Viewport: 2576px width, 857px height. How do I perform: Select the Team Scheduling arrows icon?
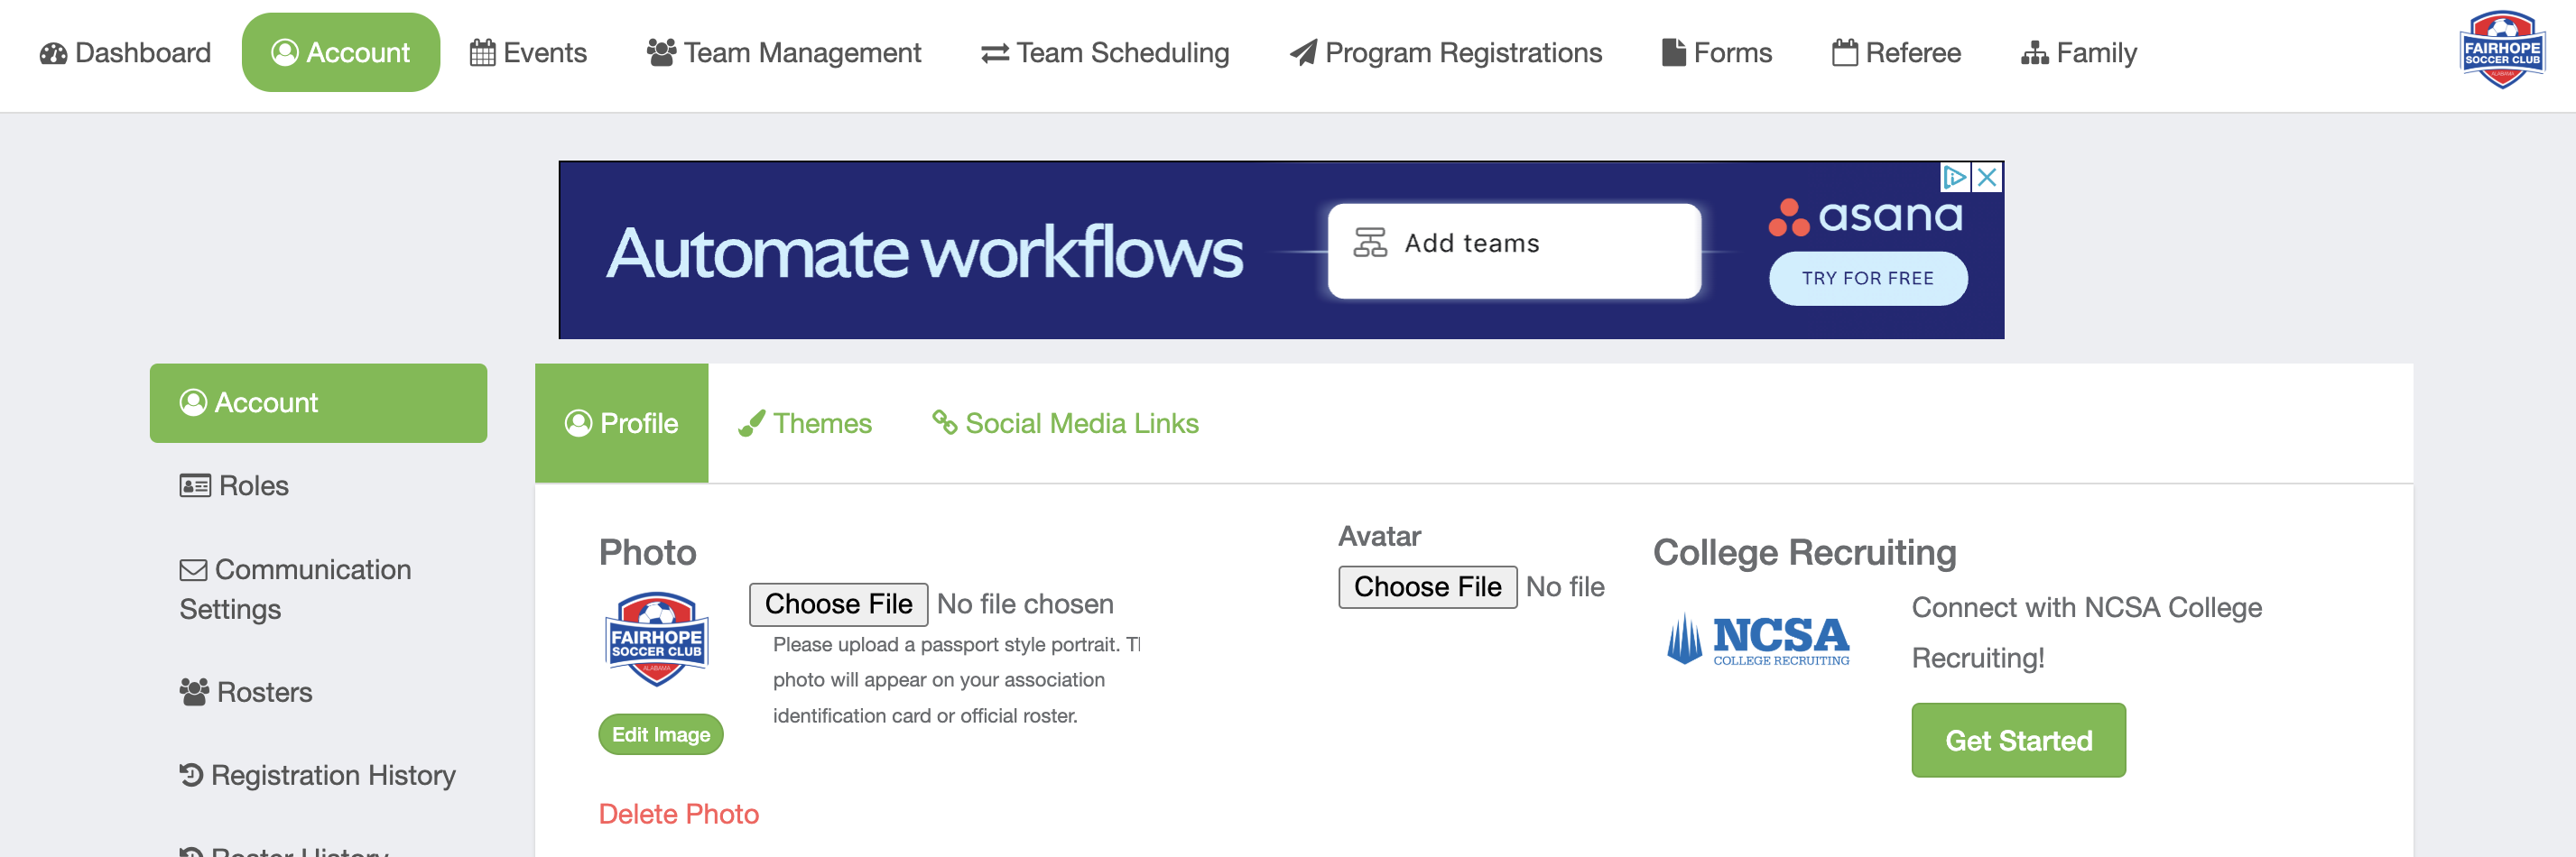click(994, 53)
